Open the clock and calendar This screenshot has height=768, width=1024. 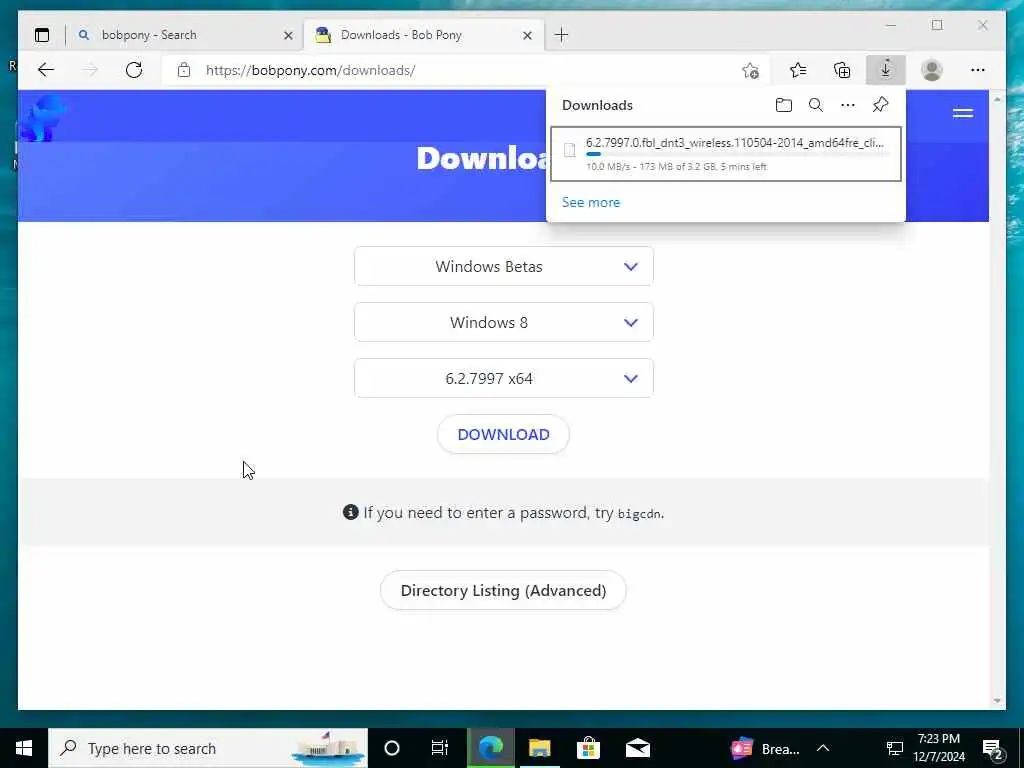pyautogui.click(x=939, y=748)
